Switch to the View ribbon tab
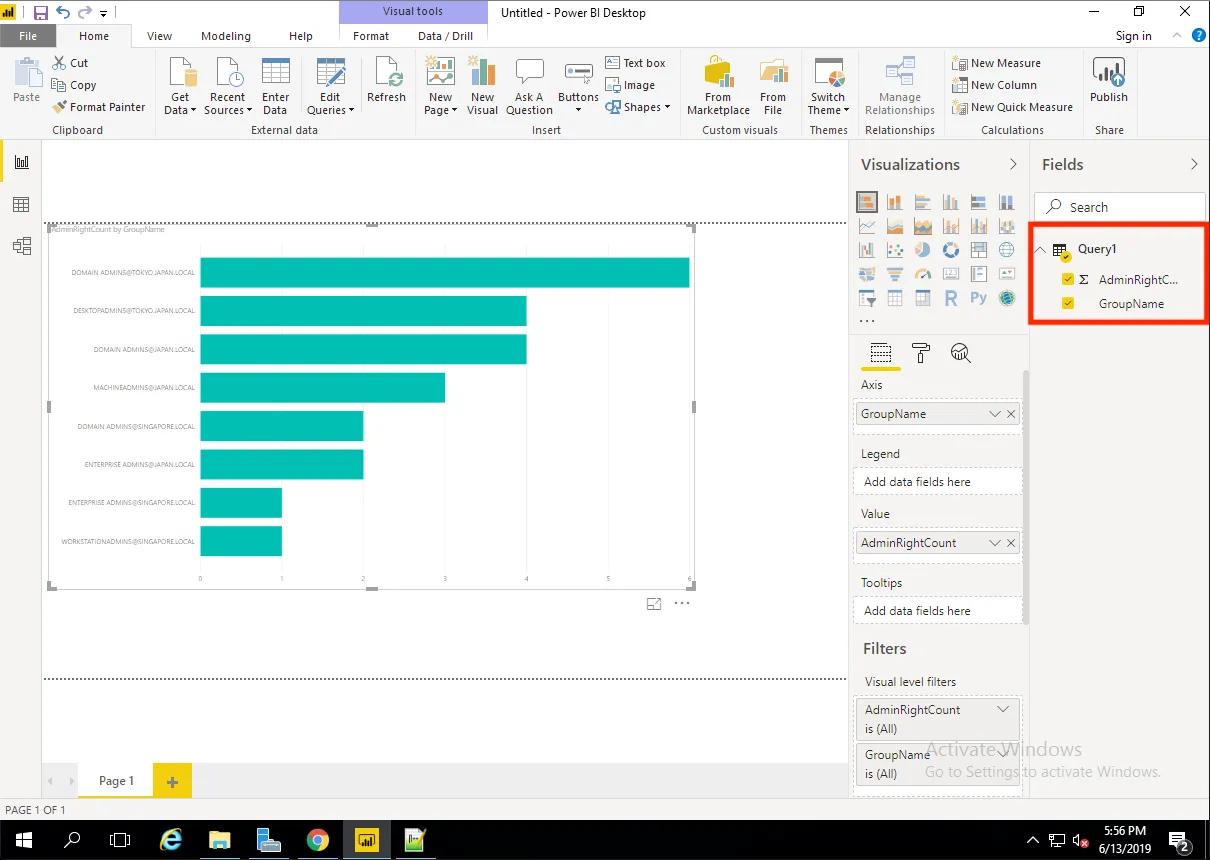The width and height of the screenshot is (1210, 860). pyautogui.click(x=159, y=36)
